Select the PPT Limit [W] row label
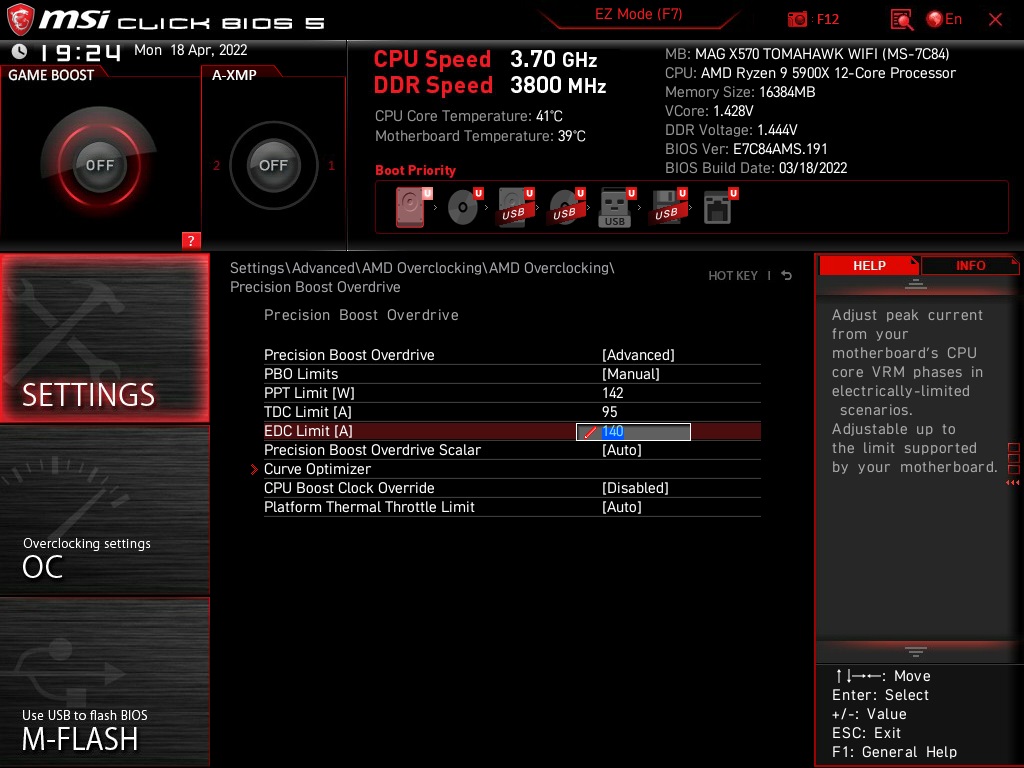 pos(309,392)
